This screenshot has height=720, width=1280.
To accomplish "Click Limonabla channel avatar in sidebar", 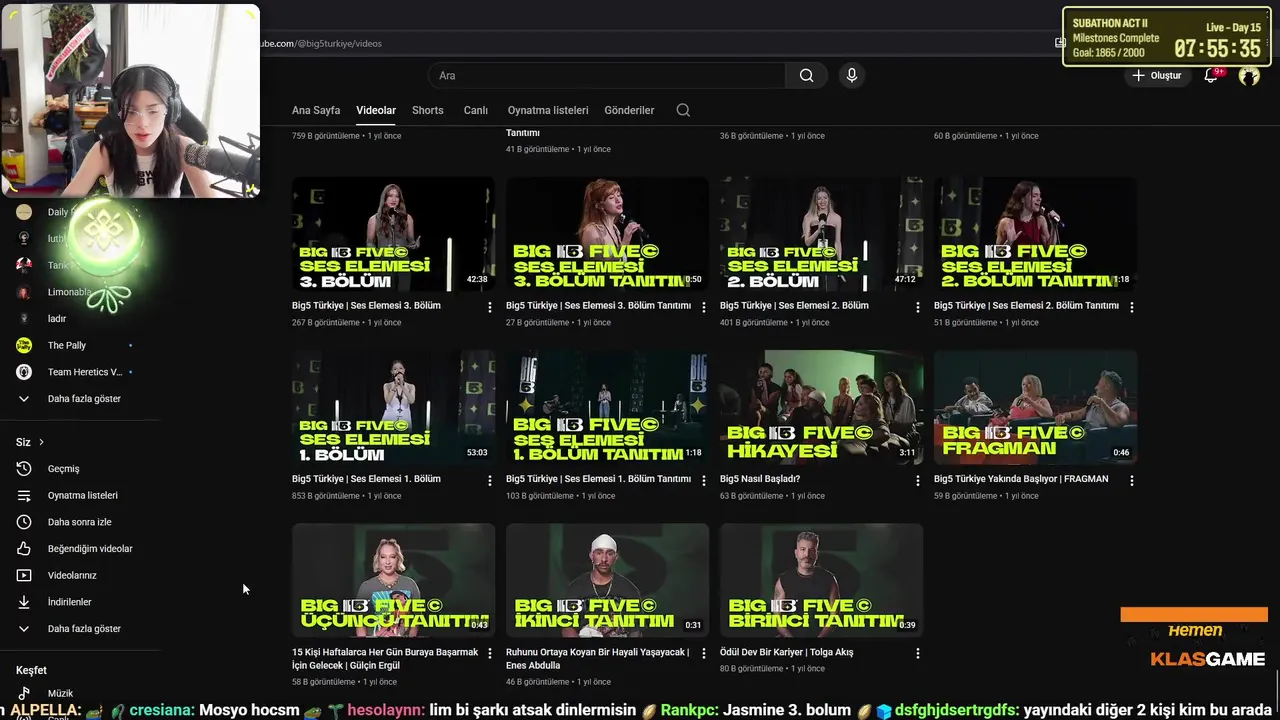I will click(24, 292).
